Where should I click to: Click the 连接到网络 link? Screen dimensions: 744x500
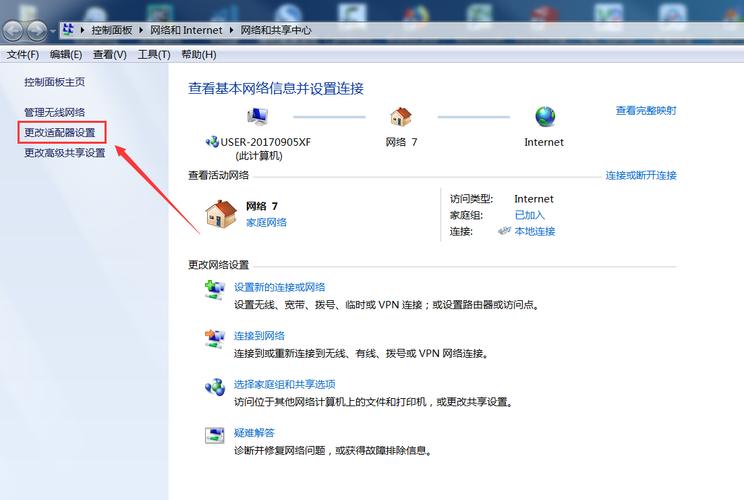259,336
